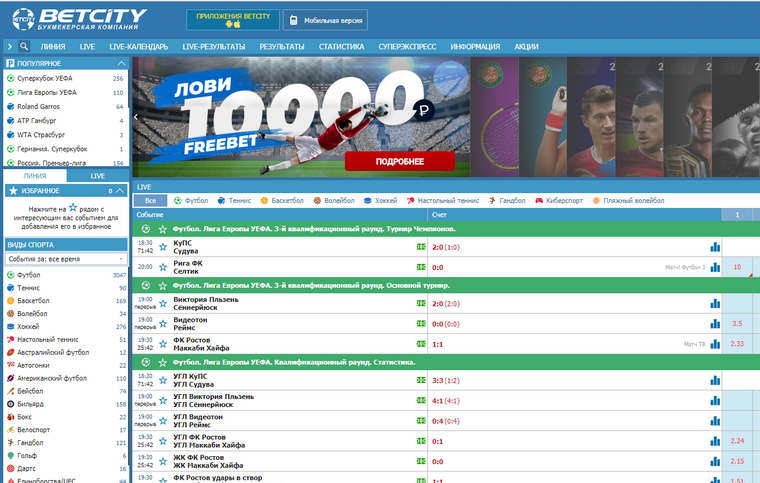Open the ЛИНИЯ menu item
The height and width of the screenshot is (483, 760).
click(x=53, y=47)
